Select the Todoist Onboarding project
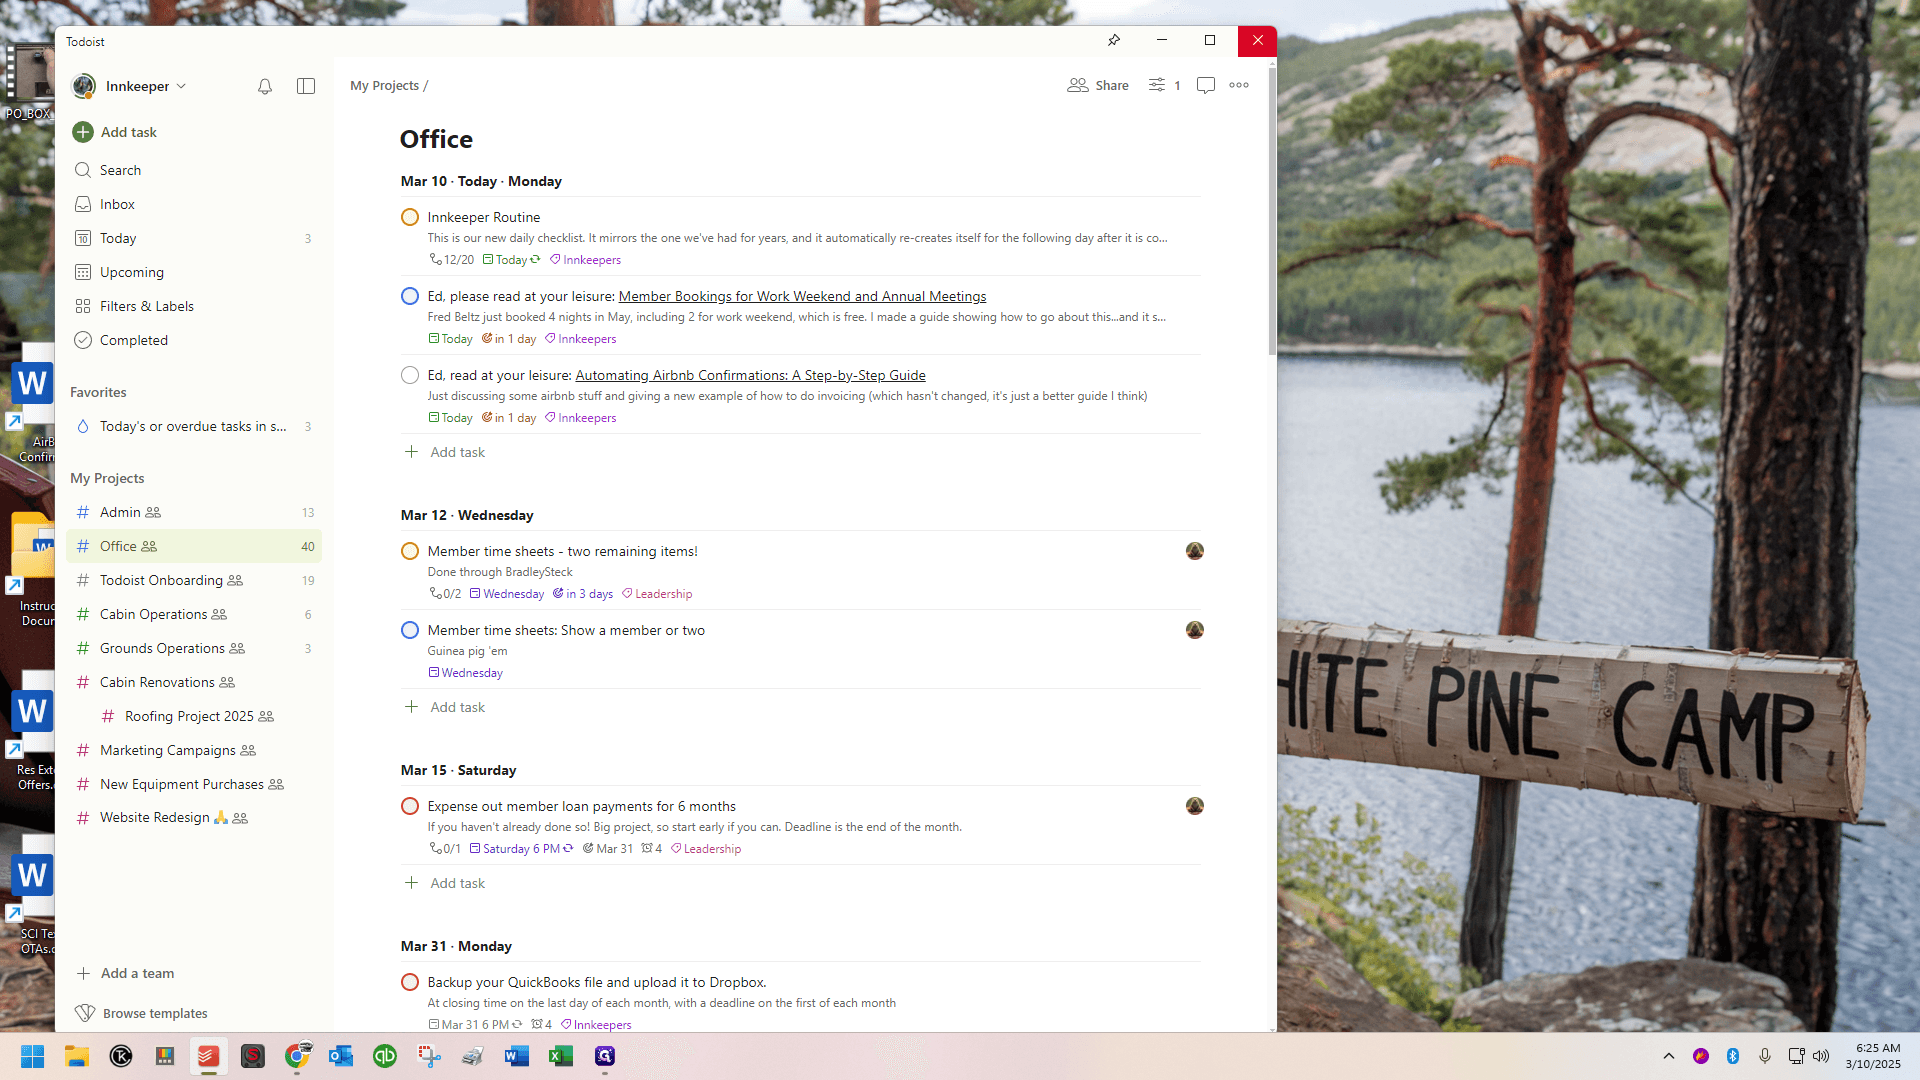This screenshot has width=1920, height=1080. 195,580
